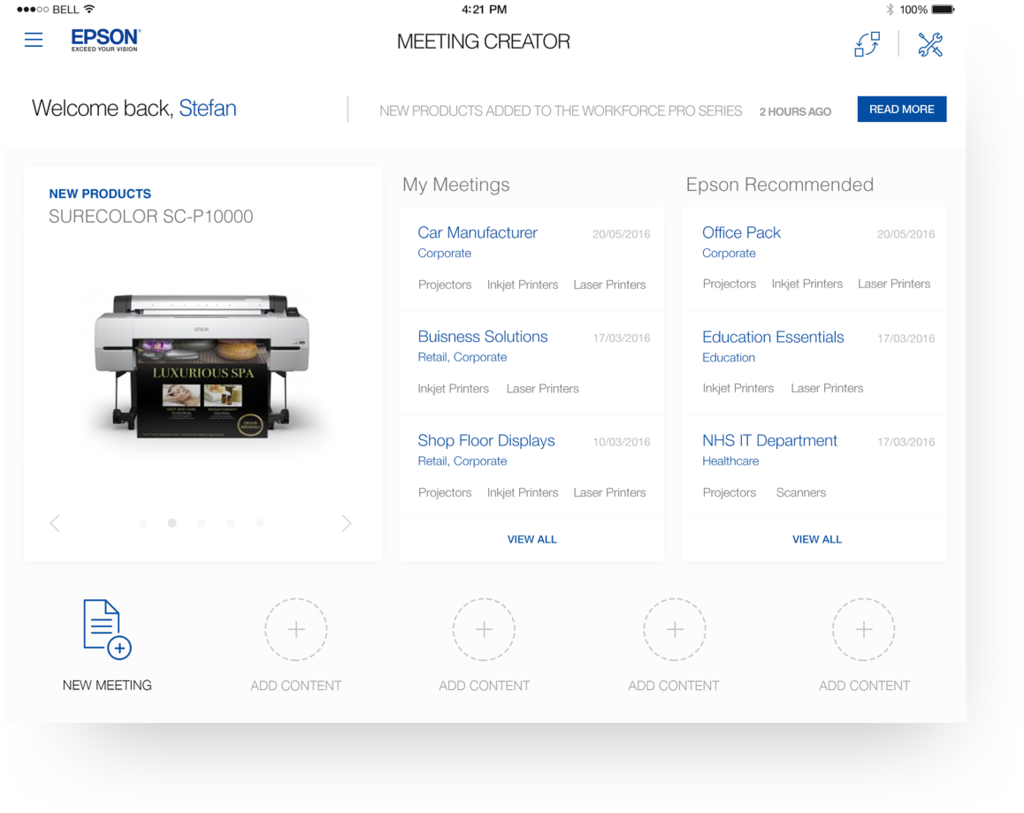
Task: Open the SureColor SC-P10000 printer image
Action: (x=202, y=366)
